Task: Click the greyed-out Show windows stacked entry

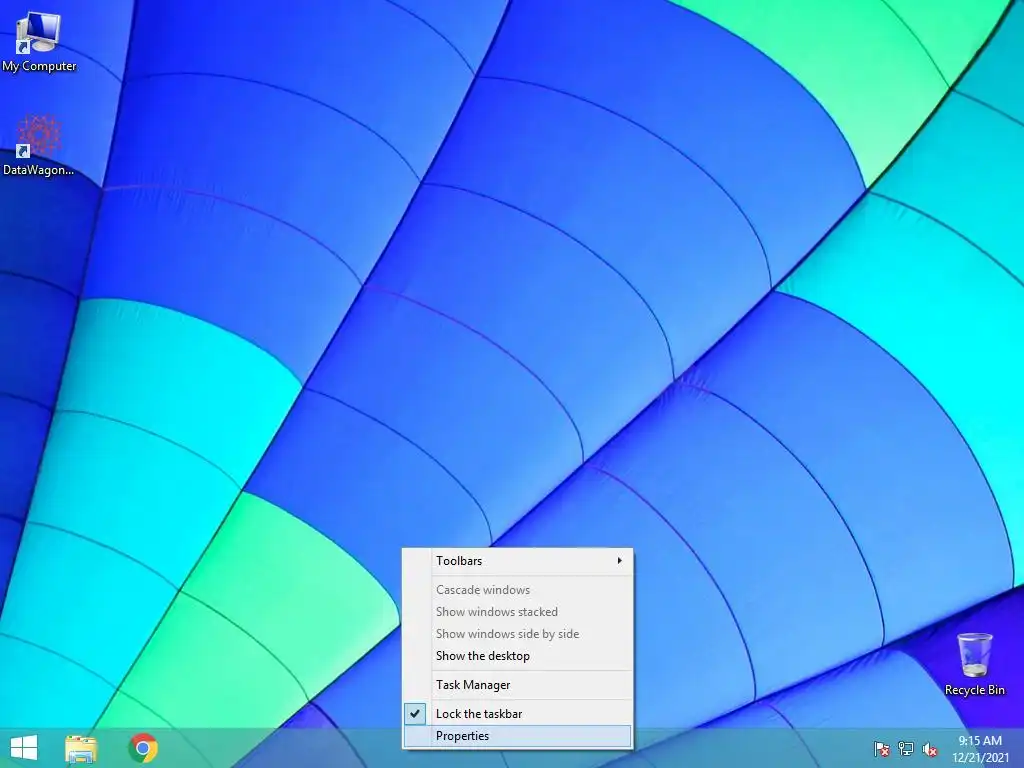Action: click(517, 612)
